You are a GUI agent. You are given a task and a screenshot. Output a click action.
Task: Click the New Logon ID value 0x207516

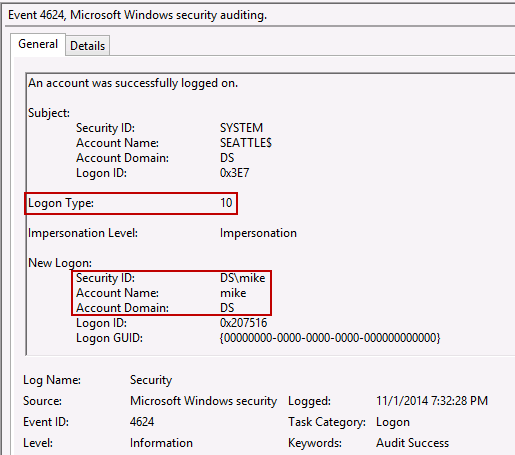tap(244, 323)
